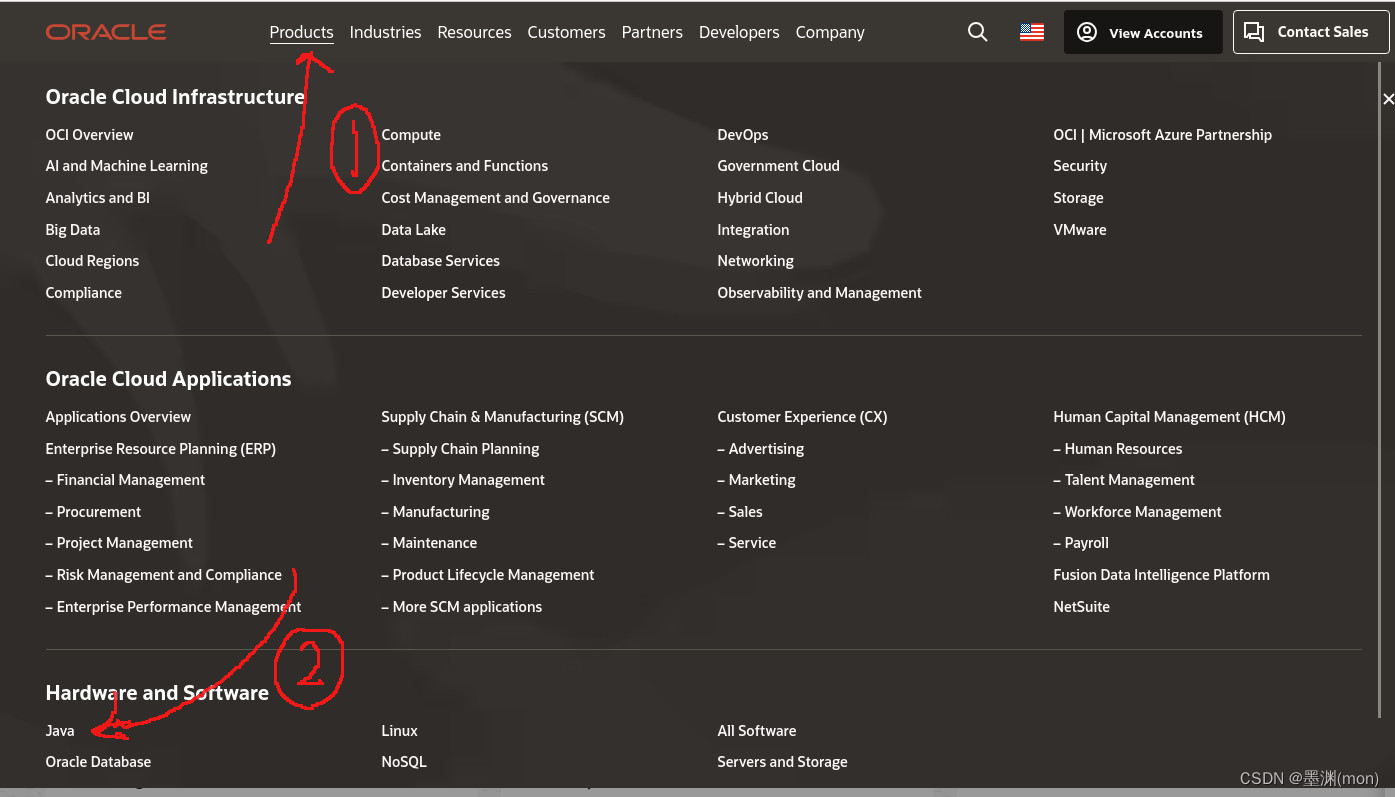
Task: Open Product Lifecycle Management
Action: (488, 575)
